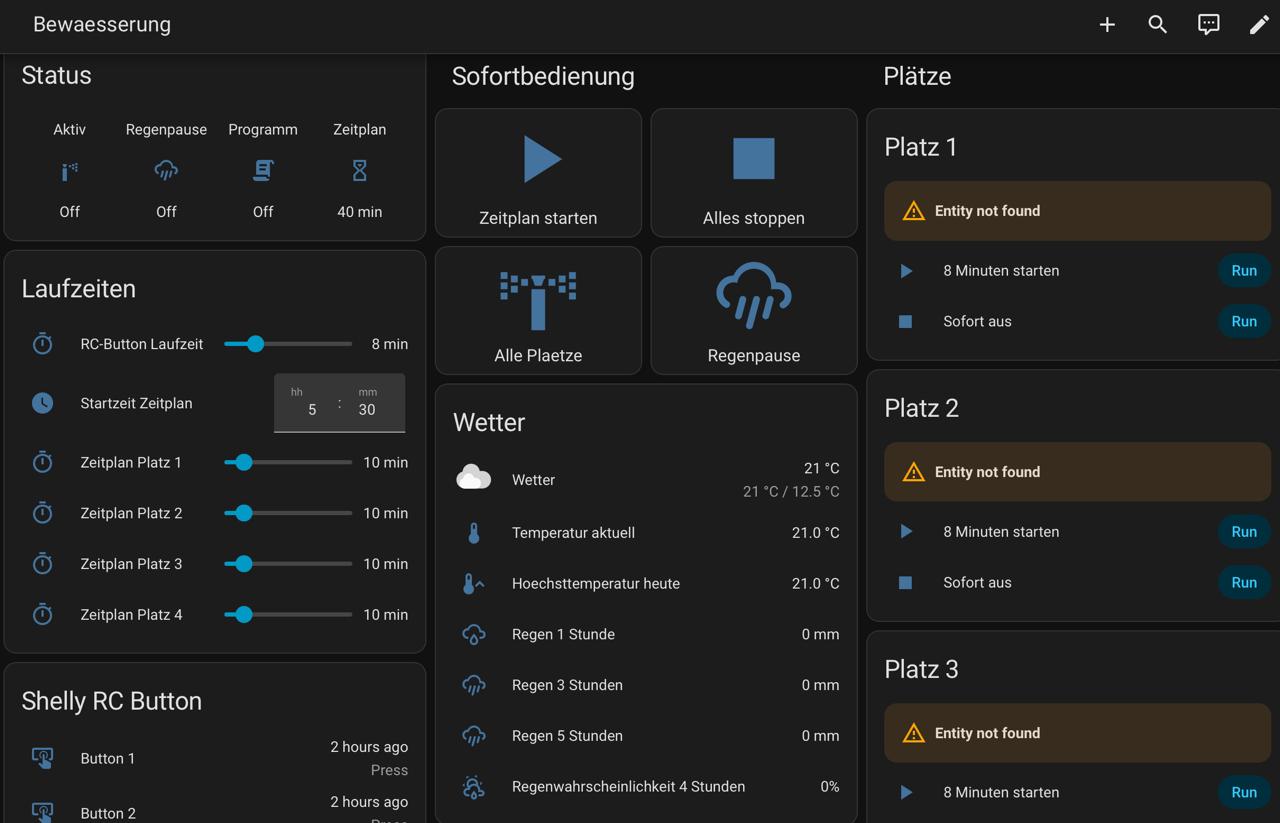Click the Button 1 row label
1280x823 pixels.
(x=108, y=759)
